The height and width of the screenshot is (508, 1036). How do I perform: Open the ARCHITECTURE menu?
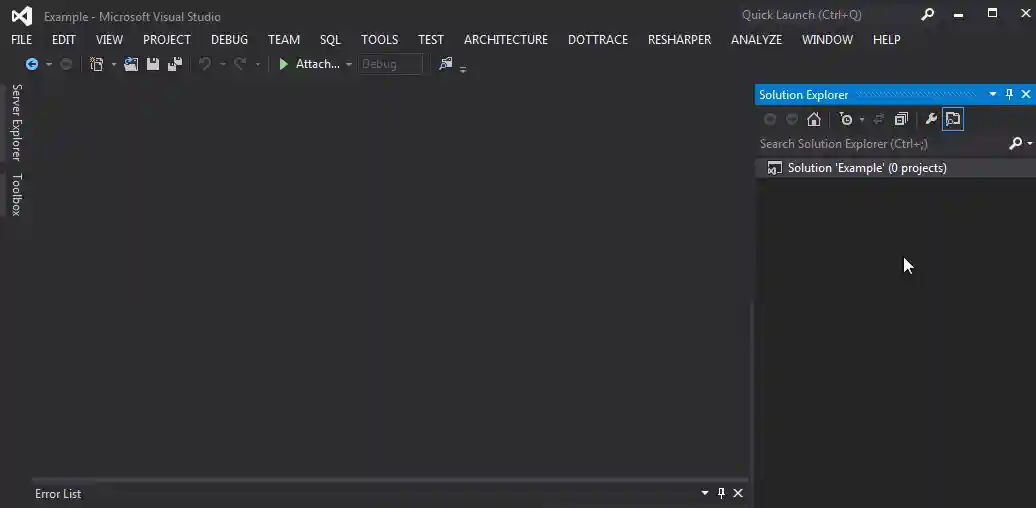tap(505, 40)
